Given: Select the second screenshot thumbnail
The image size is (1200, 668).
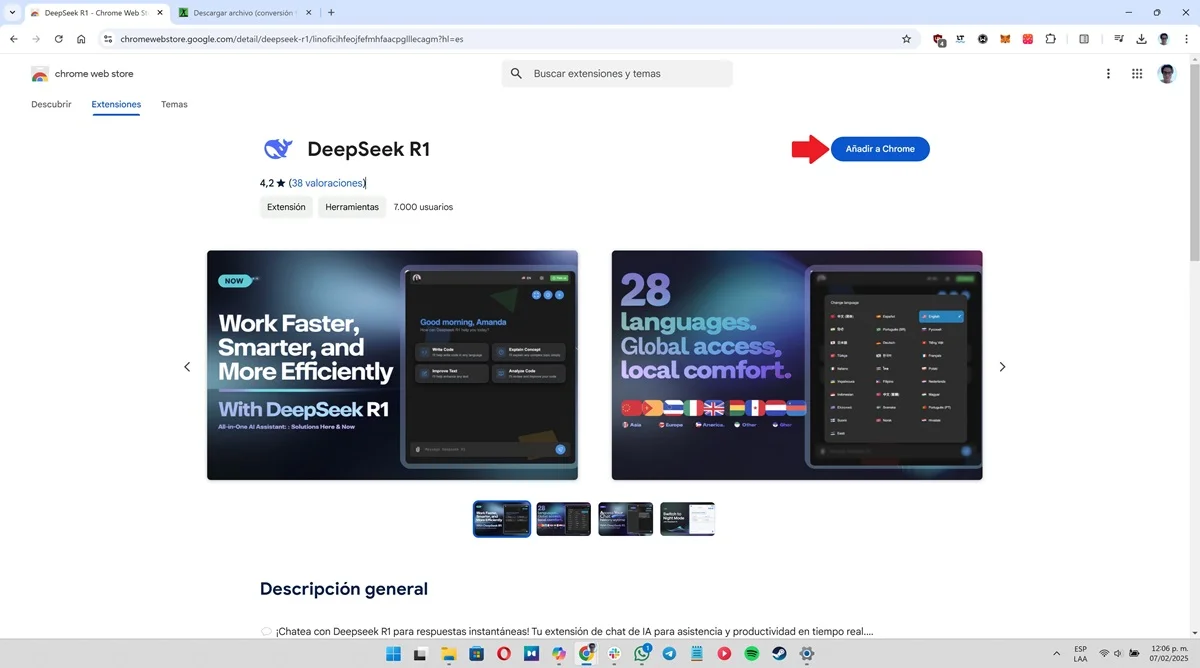Looking at the screenshot, I should coord(563,518).
